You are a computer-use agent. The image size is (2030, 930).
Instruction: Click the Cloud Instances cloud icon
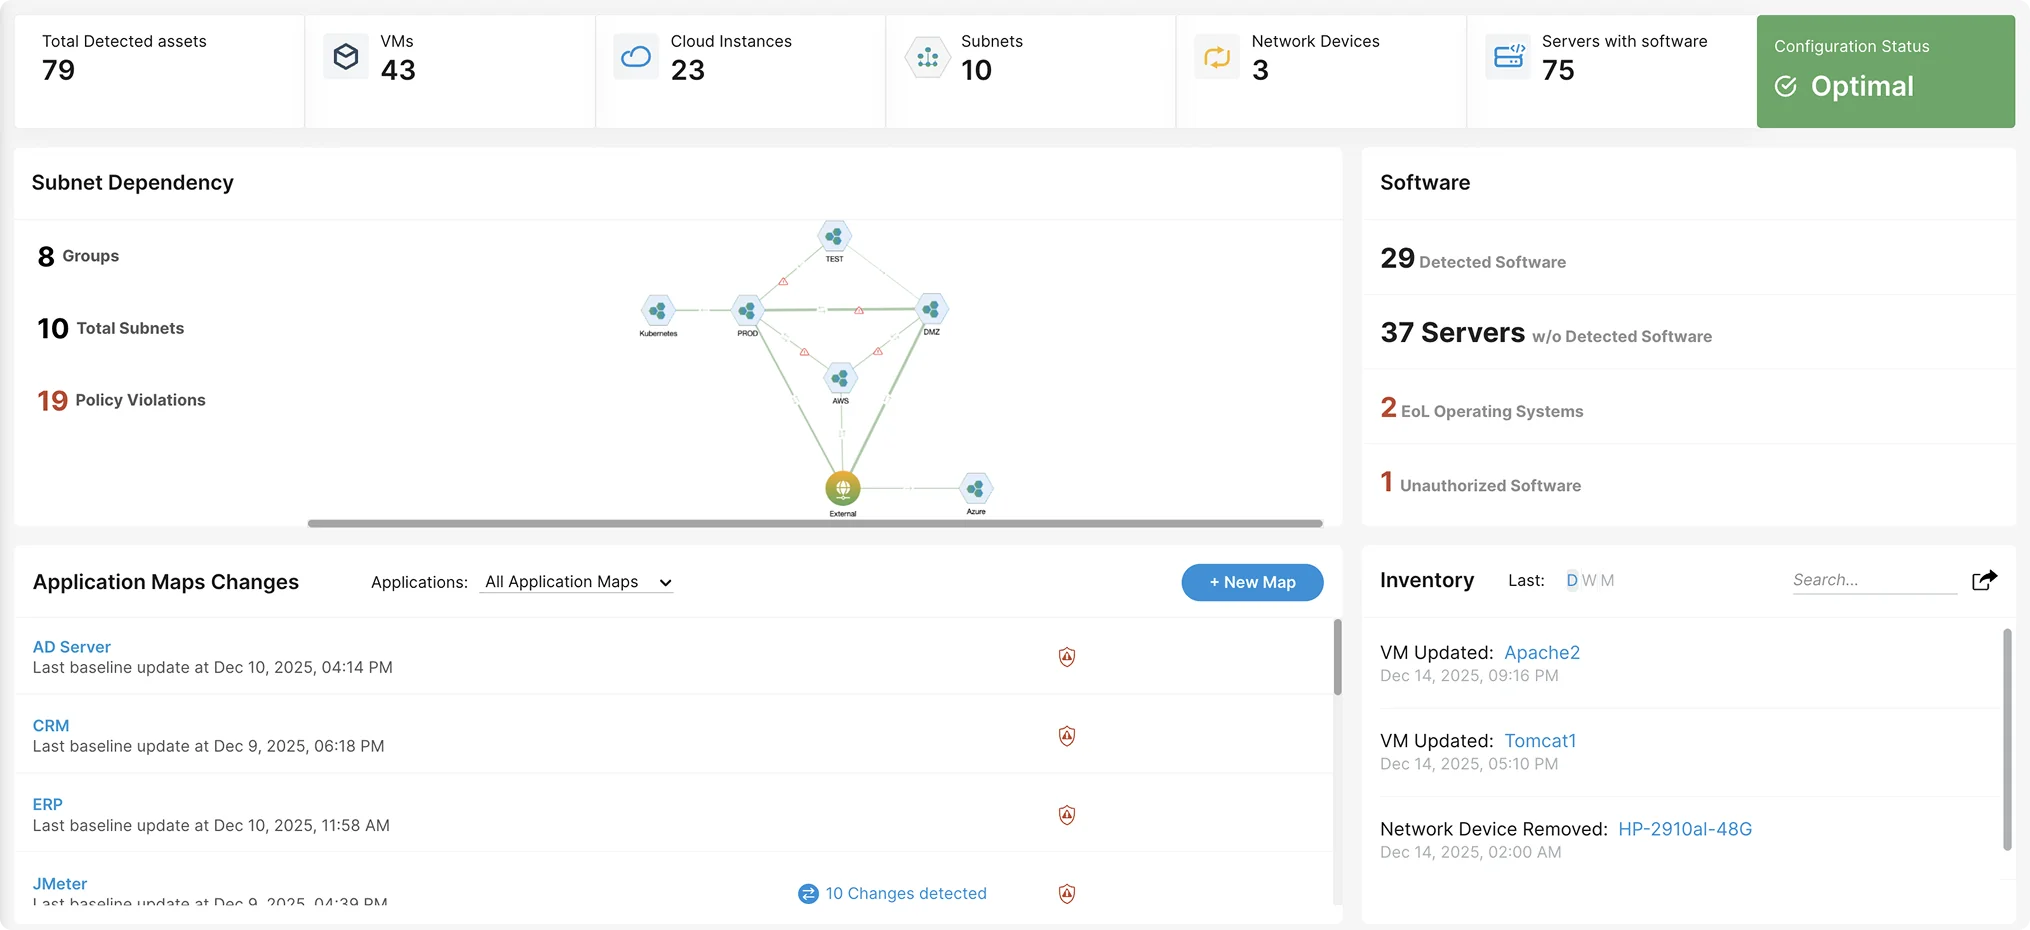coord(636,57)
